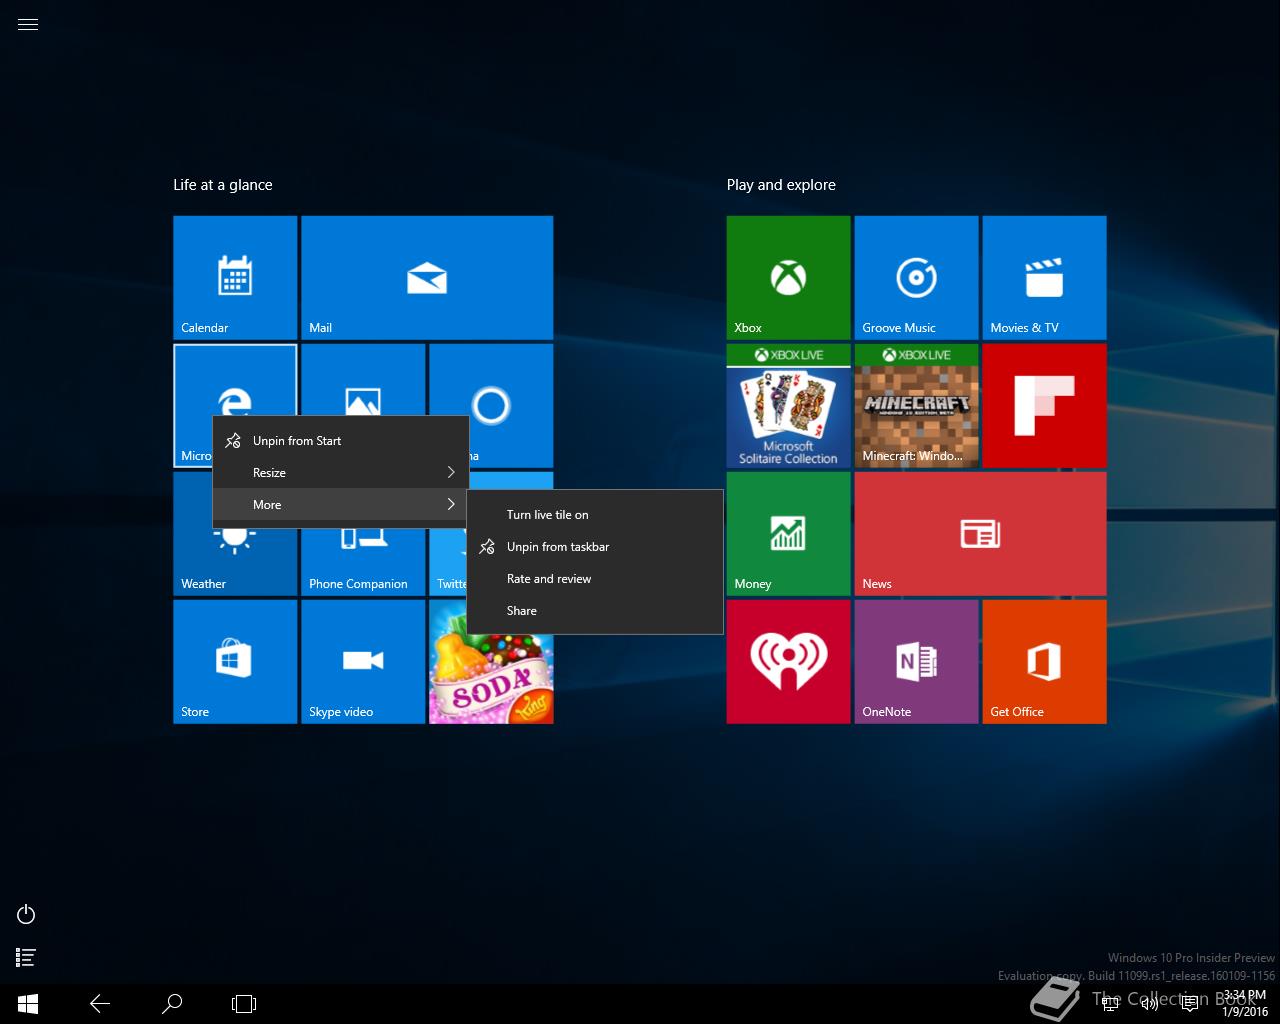Open the taskbar Search icon

(x=172, y=1004)
